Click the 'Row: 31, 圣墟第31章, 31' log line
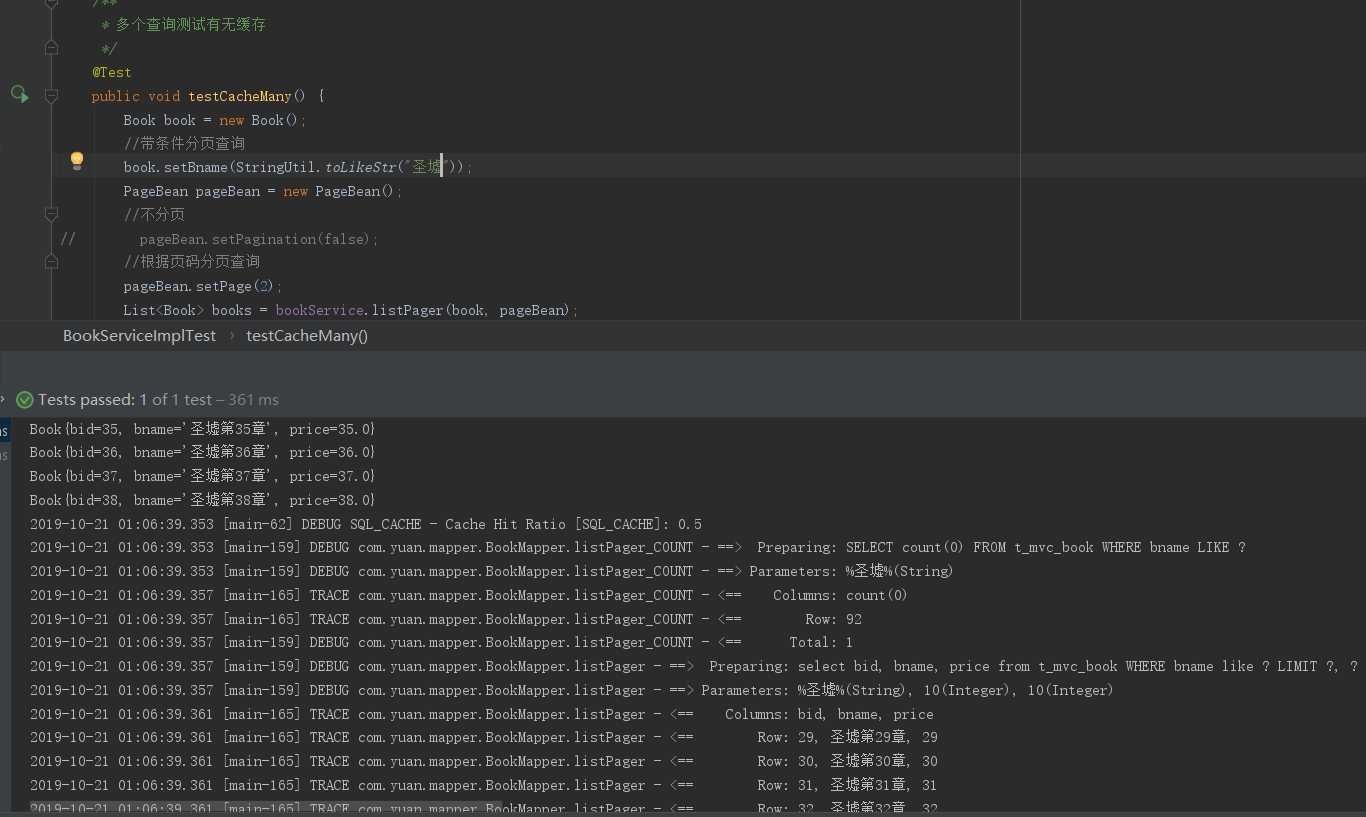The height and width of the screenshot is (817, 1366). pos(484,785)
